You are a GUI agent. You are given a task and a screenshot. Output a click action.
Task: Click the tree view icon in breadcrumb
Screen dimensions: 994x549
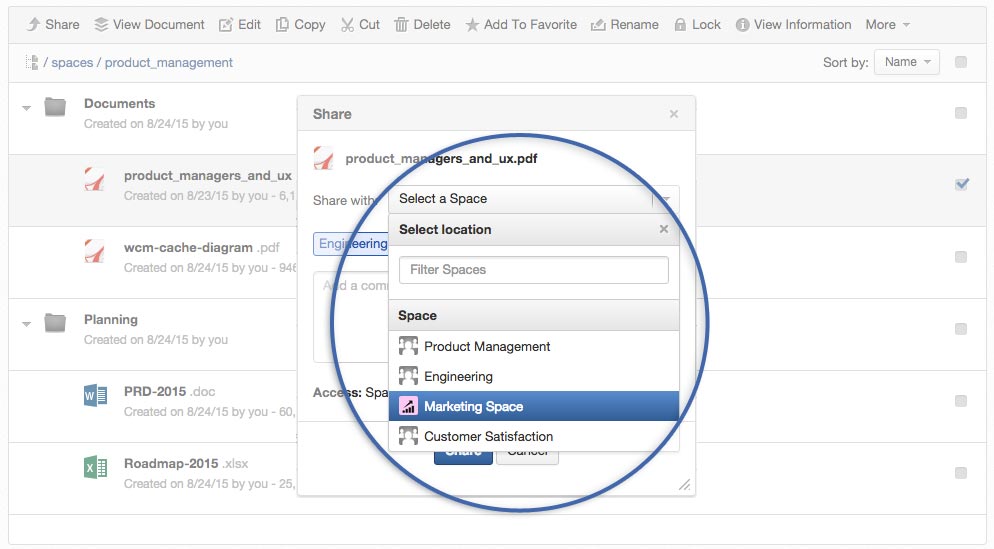coord(32,62)
